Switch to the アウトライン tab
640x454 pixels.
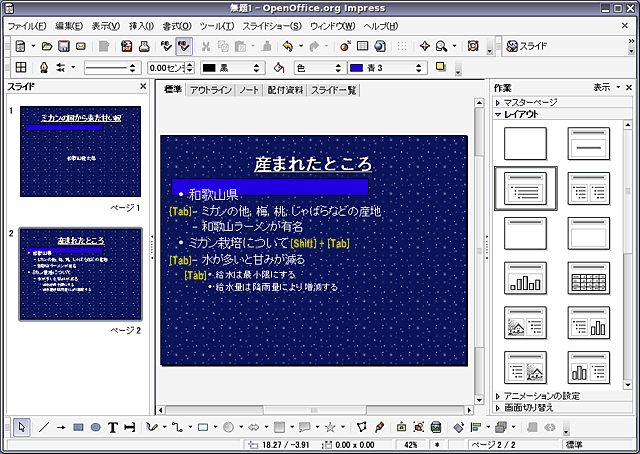pos(210,90)
